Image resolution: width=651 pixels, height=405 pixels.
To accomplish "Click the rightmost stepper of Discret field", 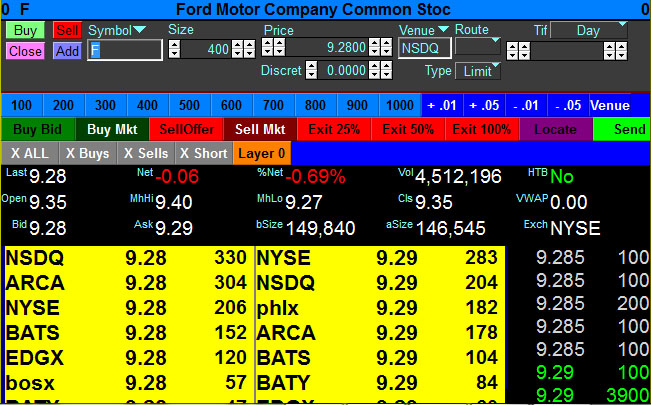I will (387, 70).
